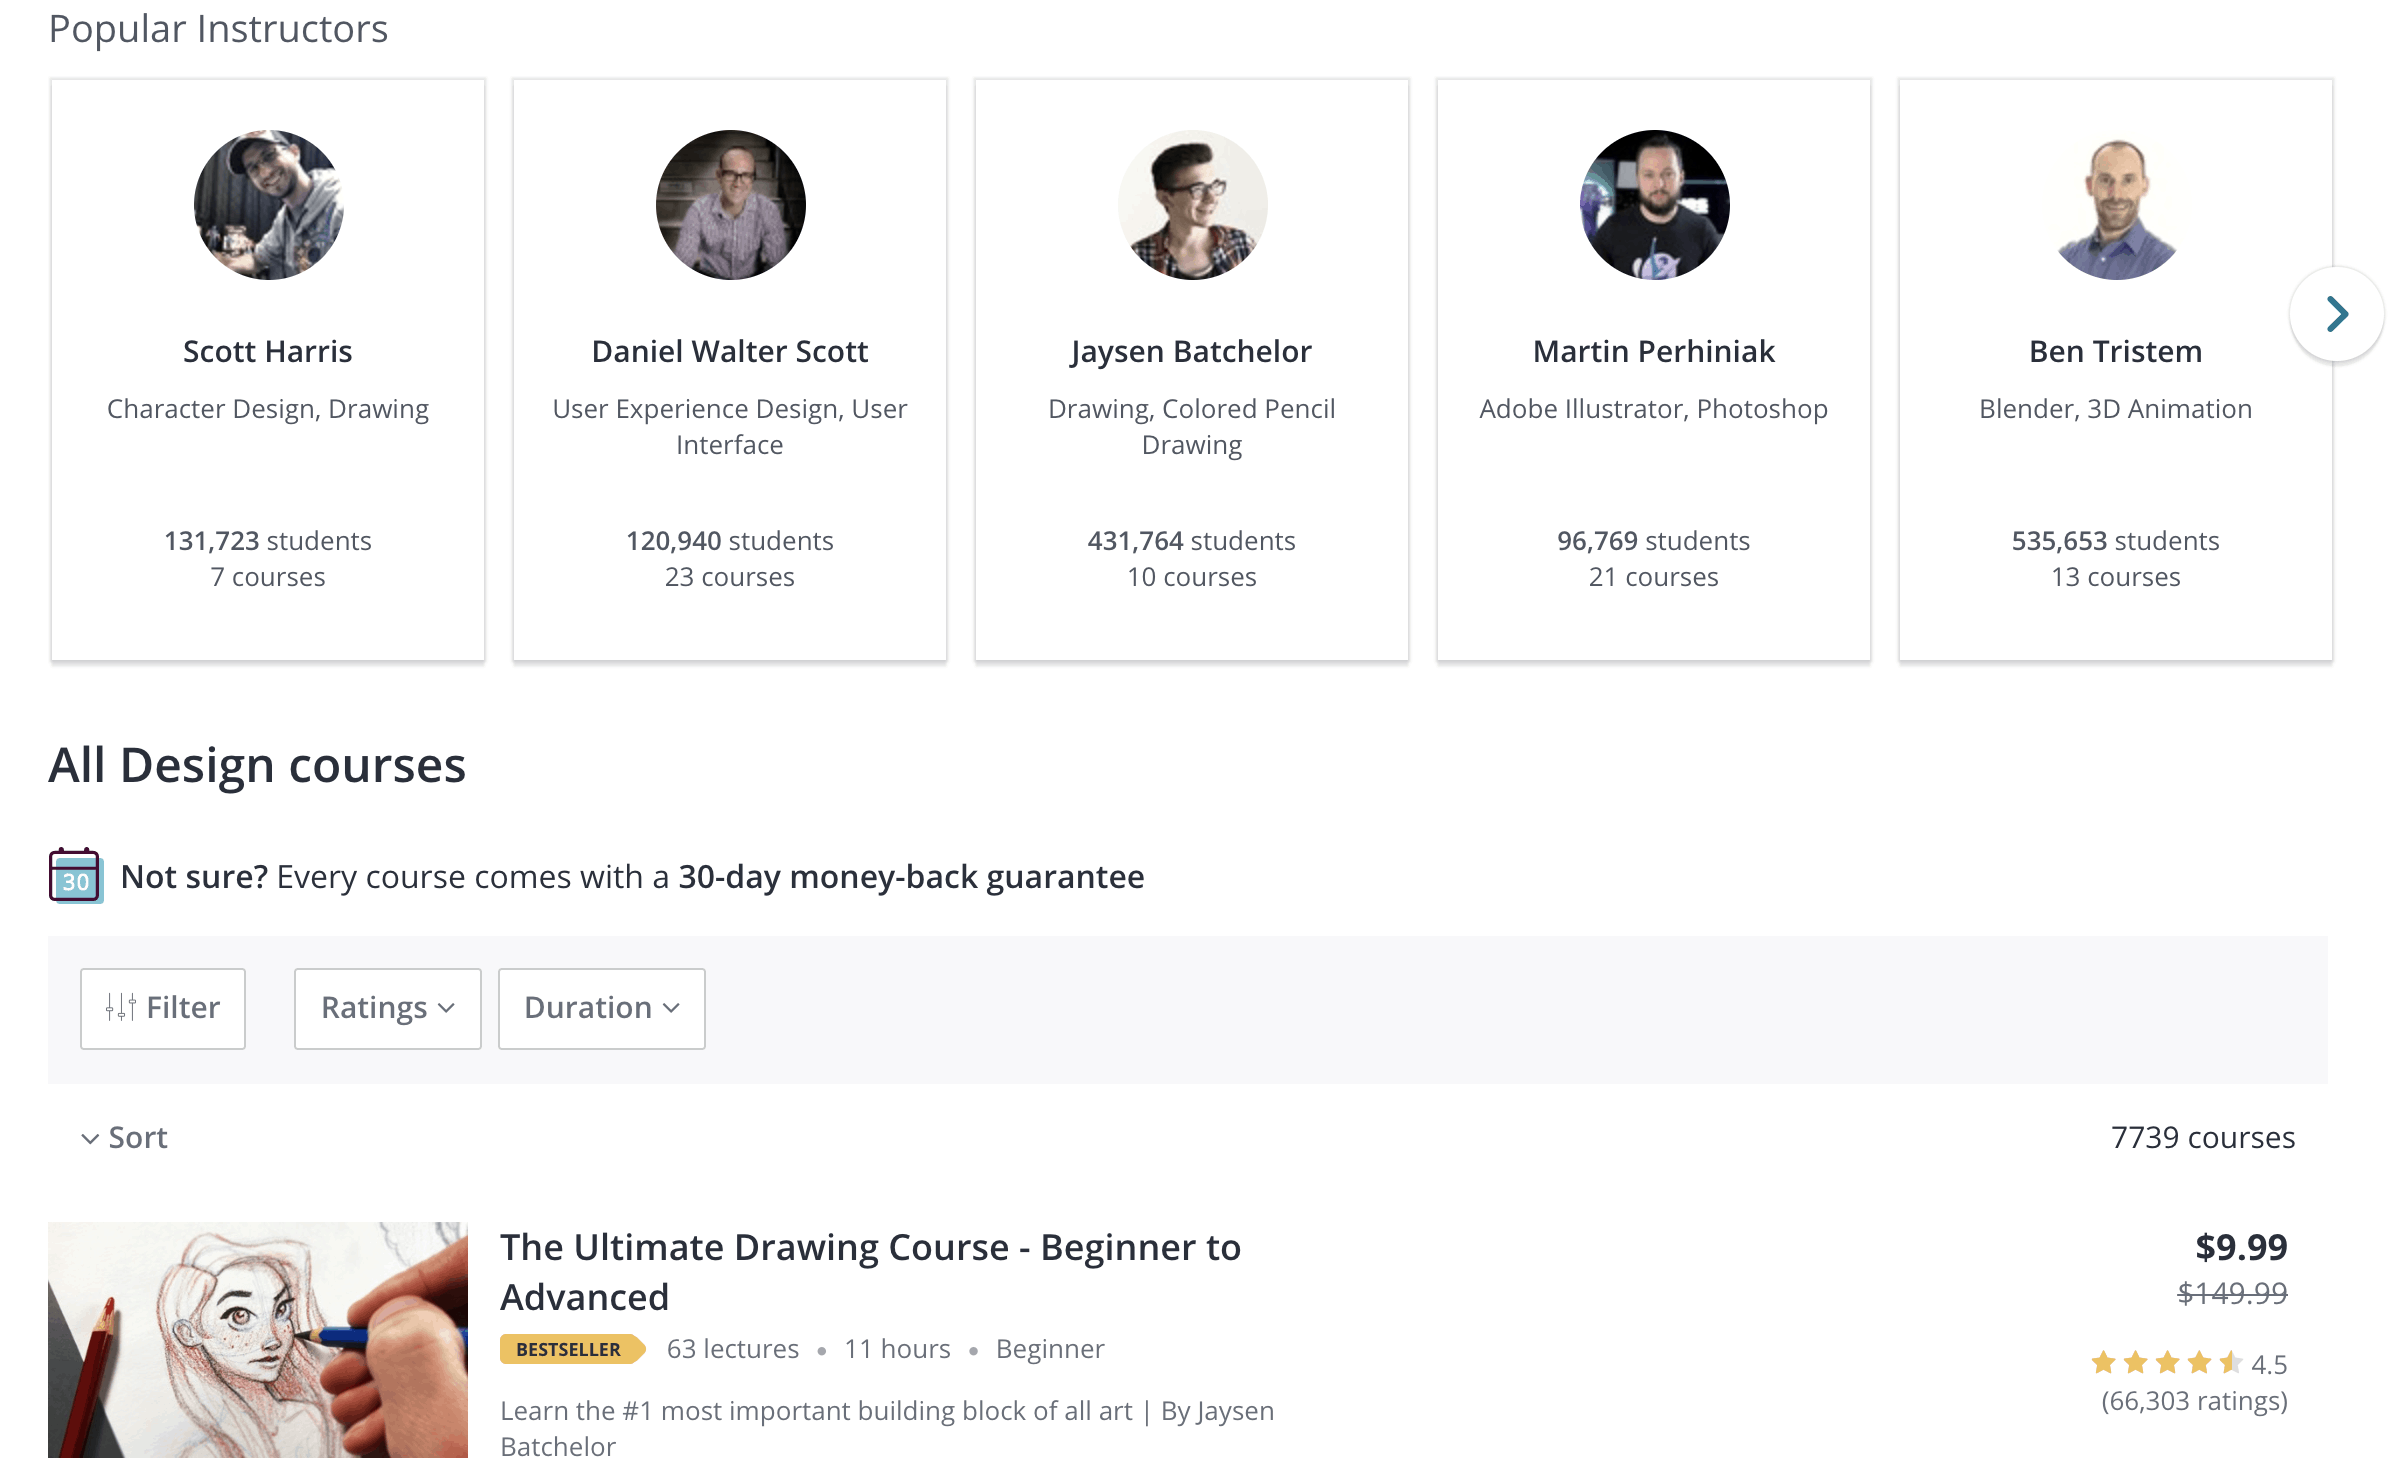Toggle the Filter panel open
Screen dimensions: 2400x1476
pyautogui.click(x=163, y=1008)
